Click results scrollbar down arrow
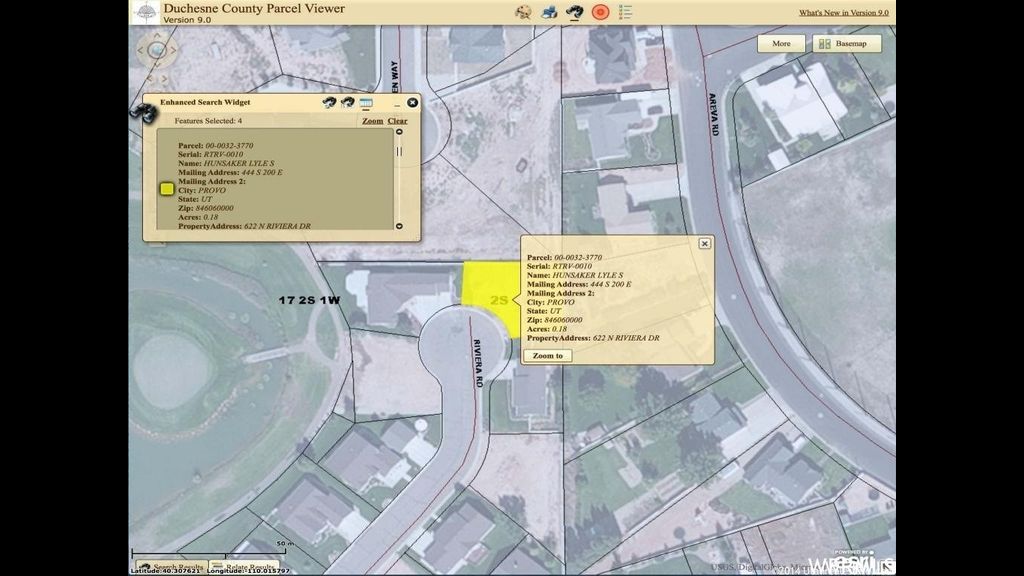 tap(399, 226)
